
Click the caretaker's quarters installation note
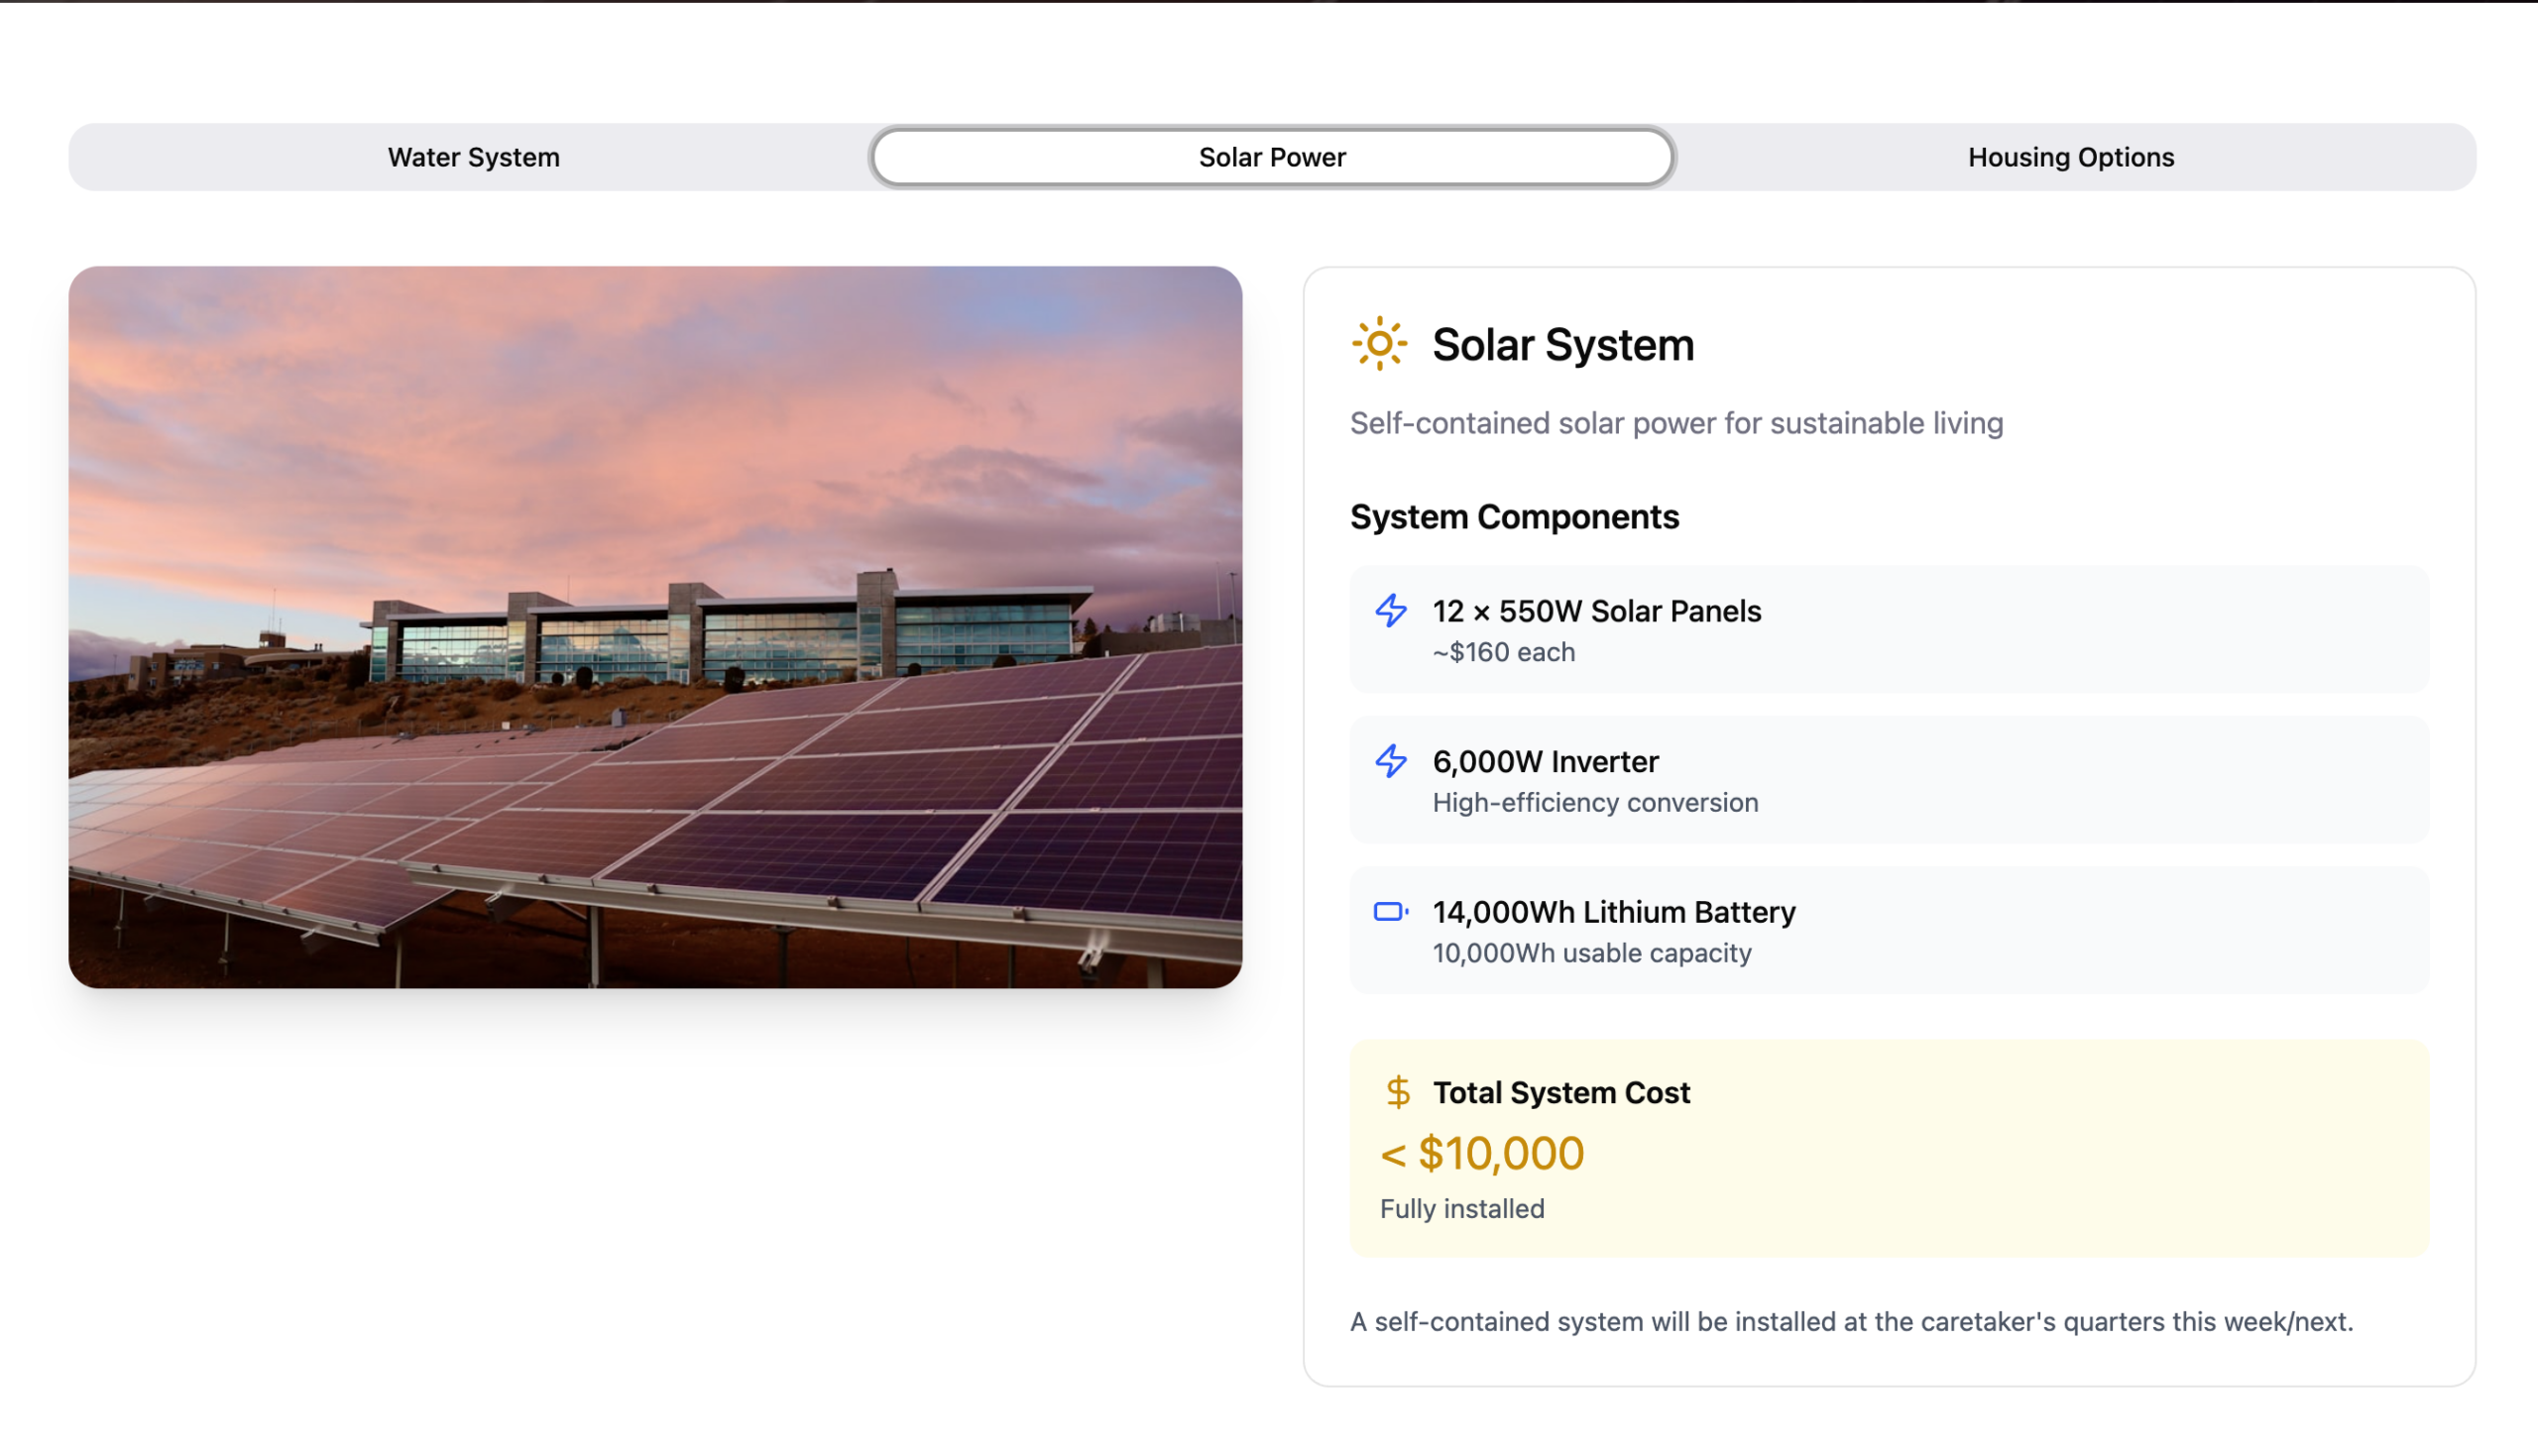coord(1850,1321)
